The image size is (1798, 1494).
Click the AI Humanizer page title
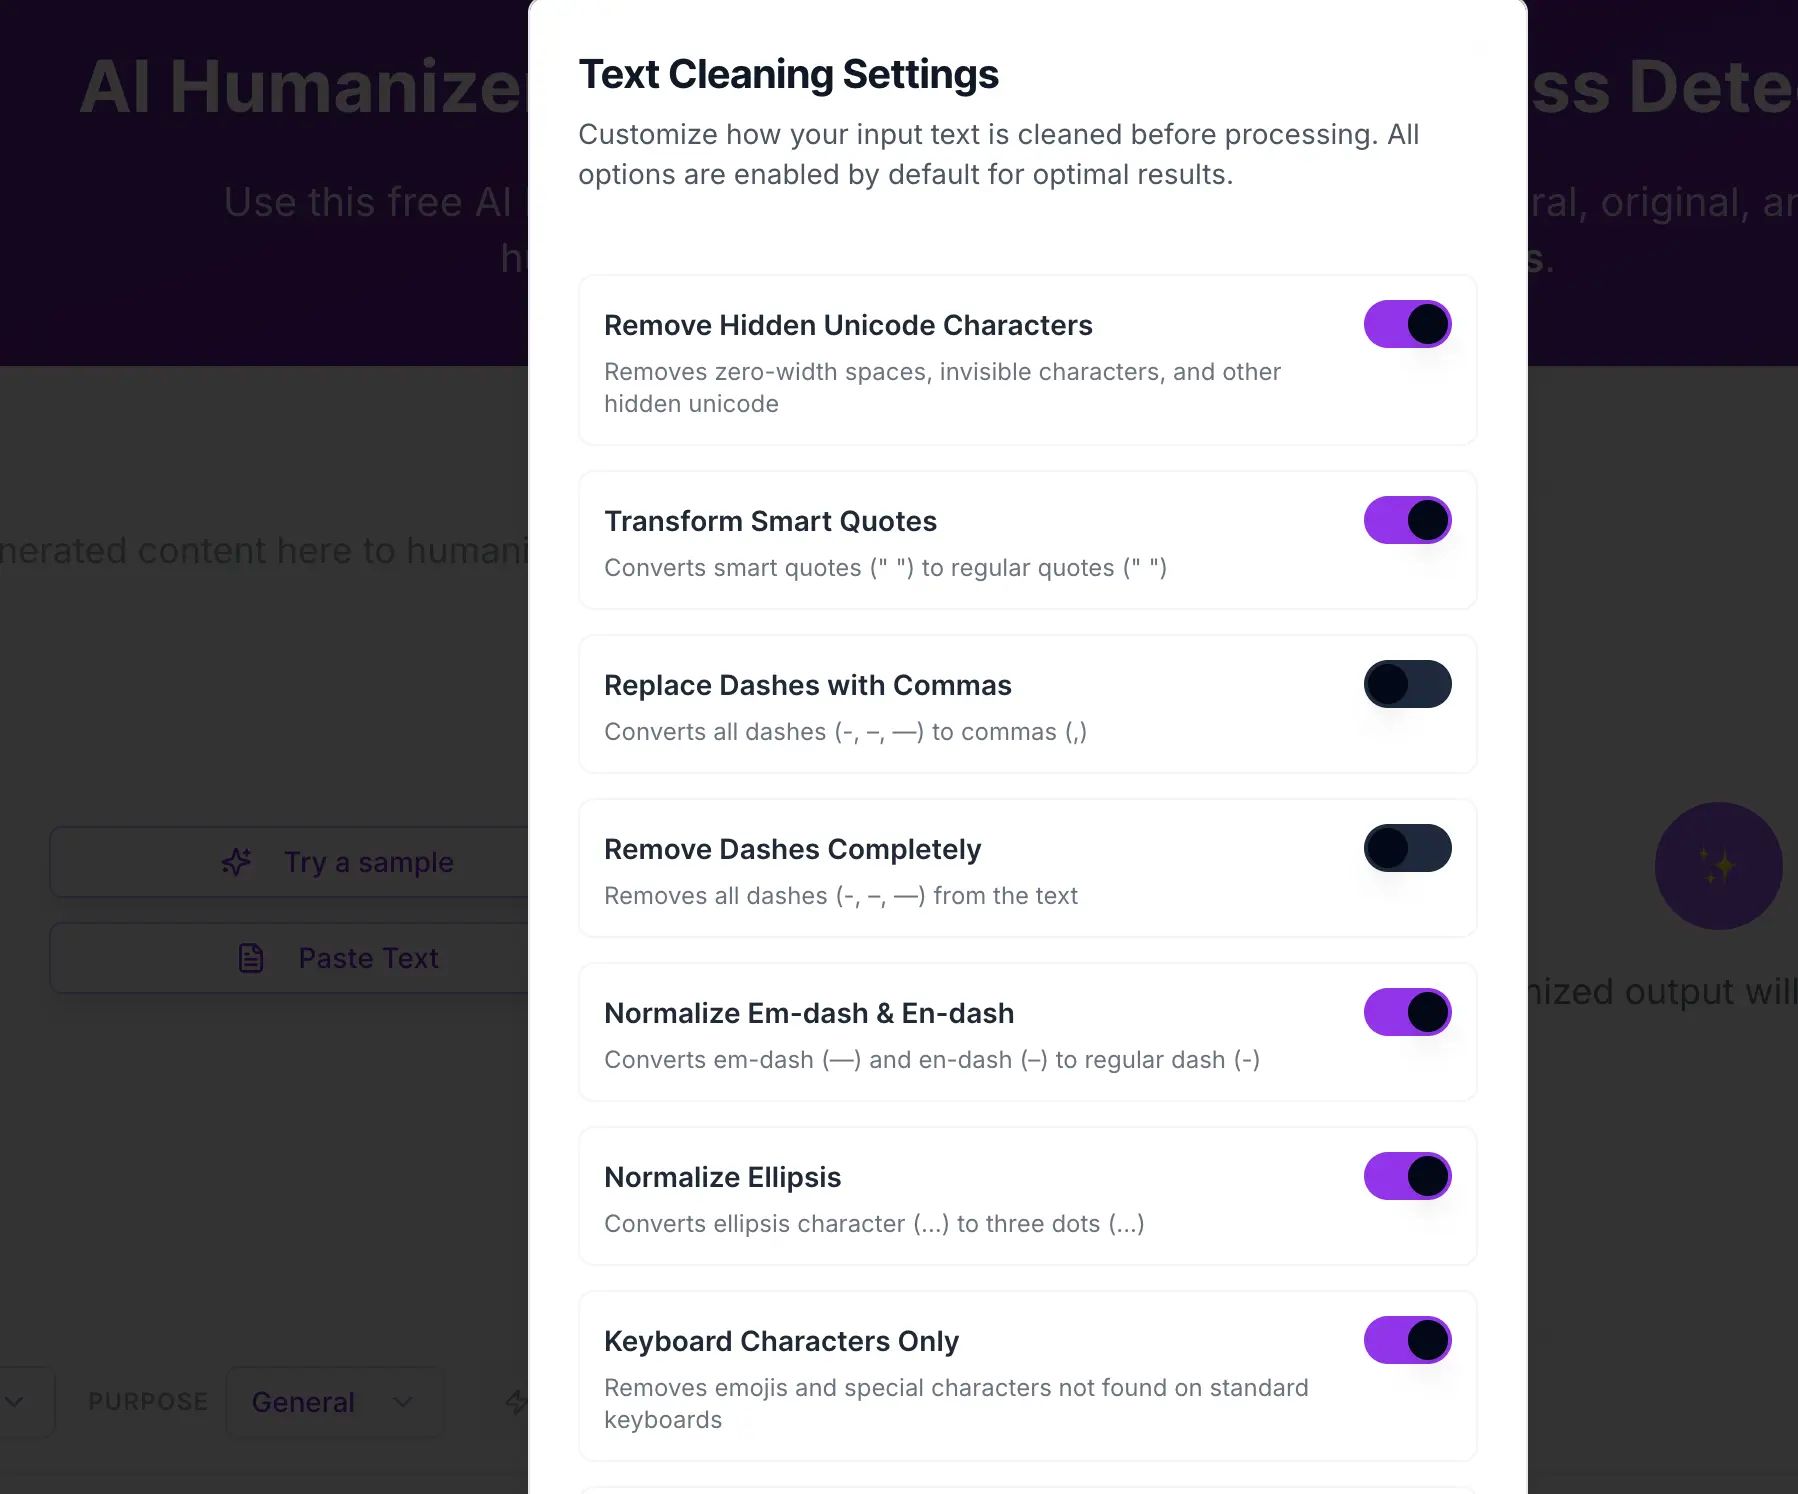[300, 88]
